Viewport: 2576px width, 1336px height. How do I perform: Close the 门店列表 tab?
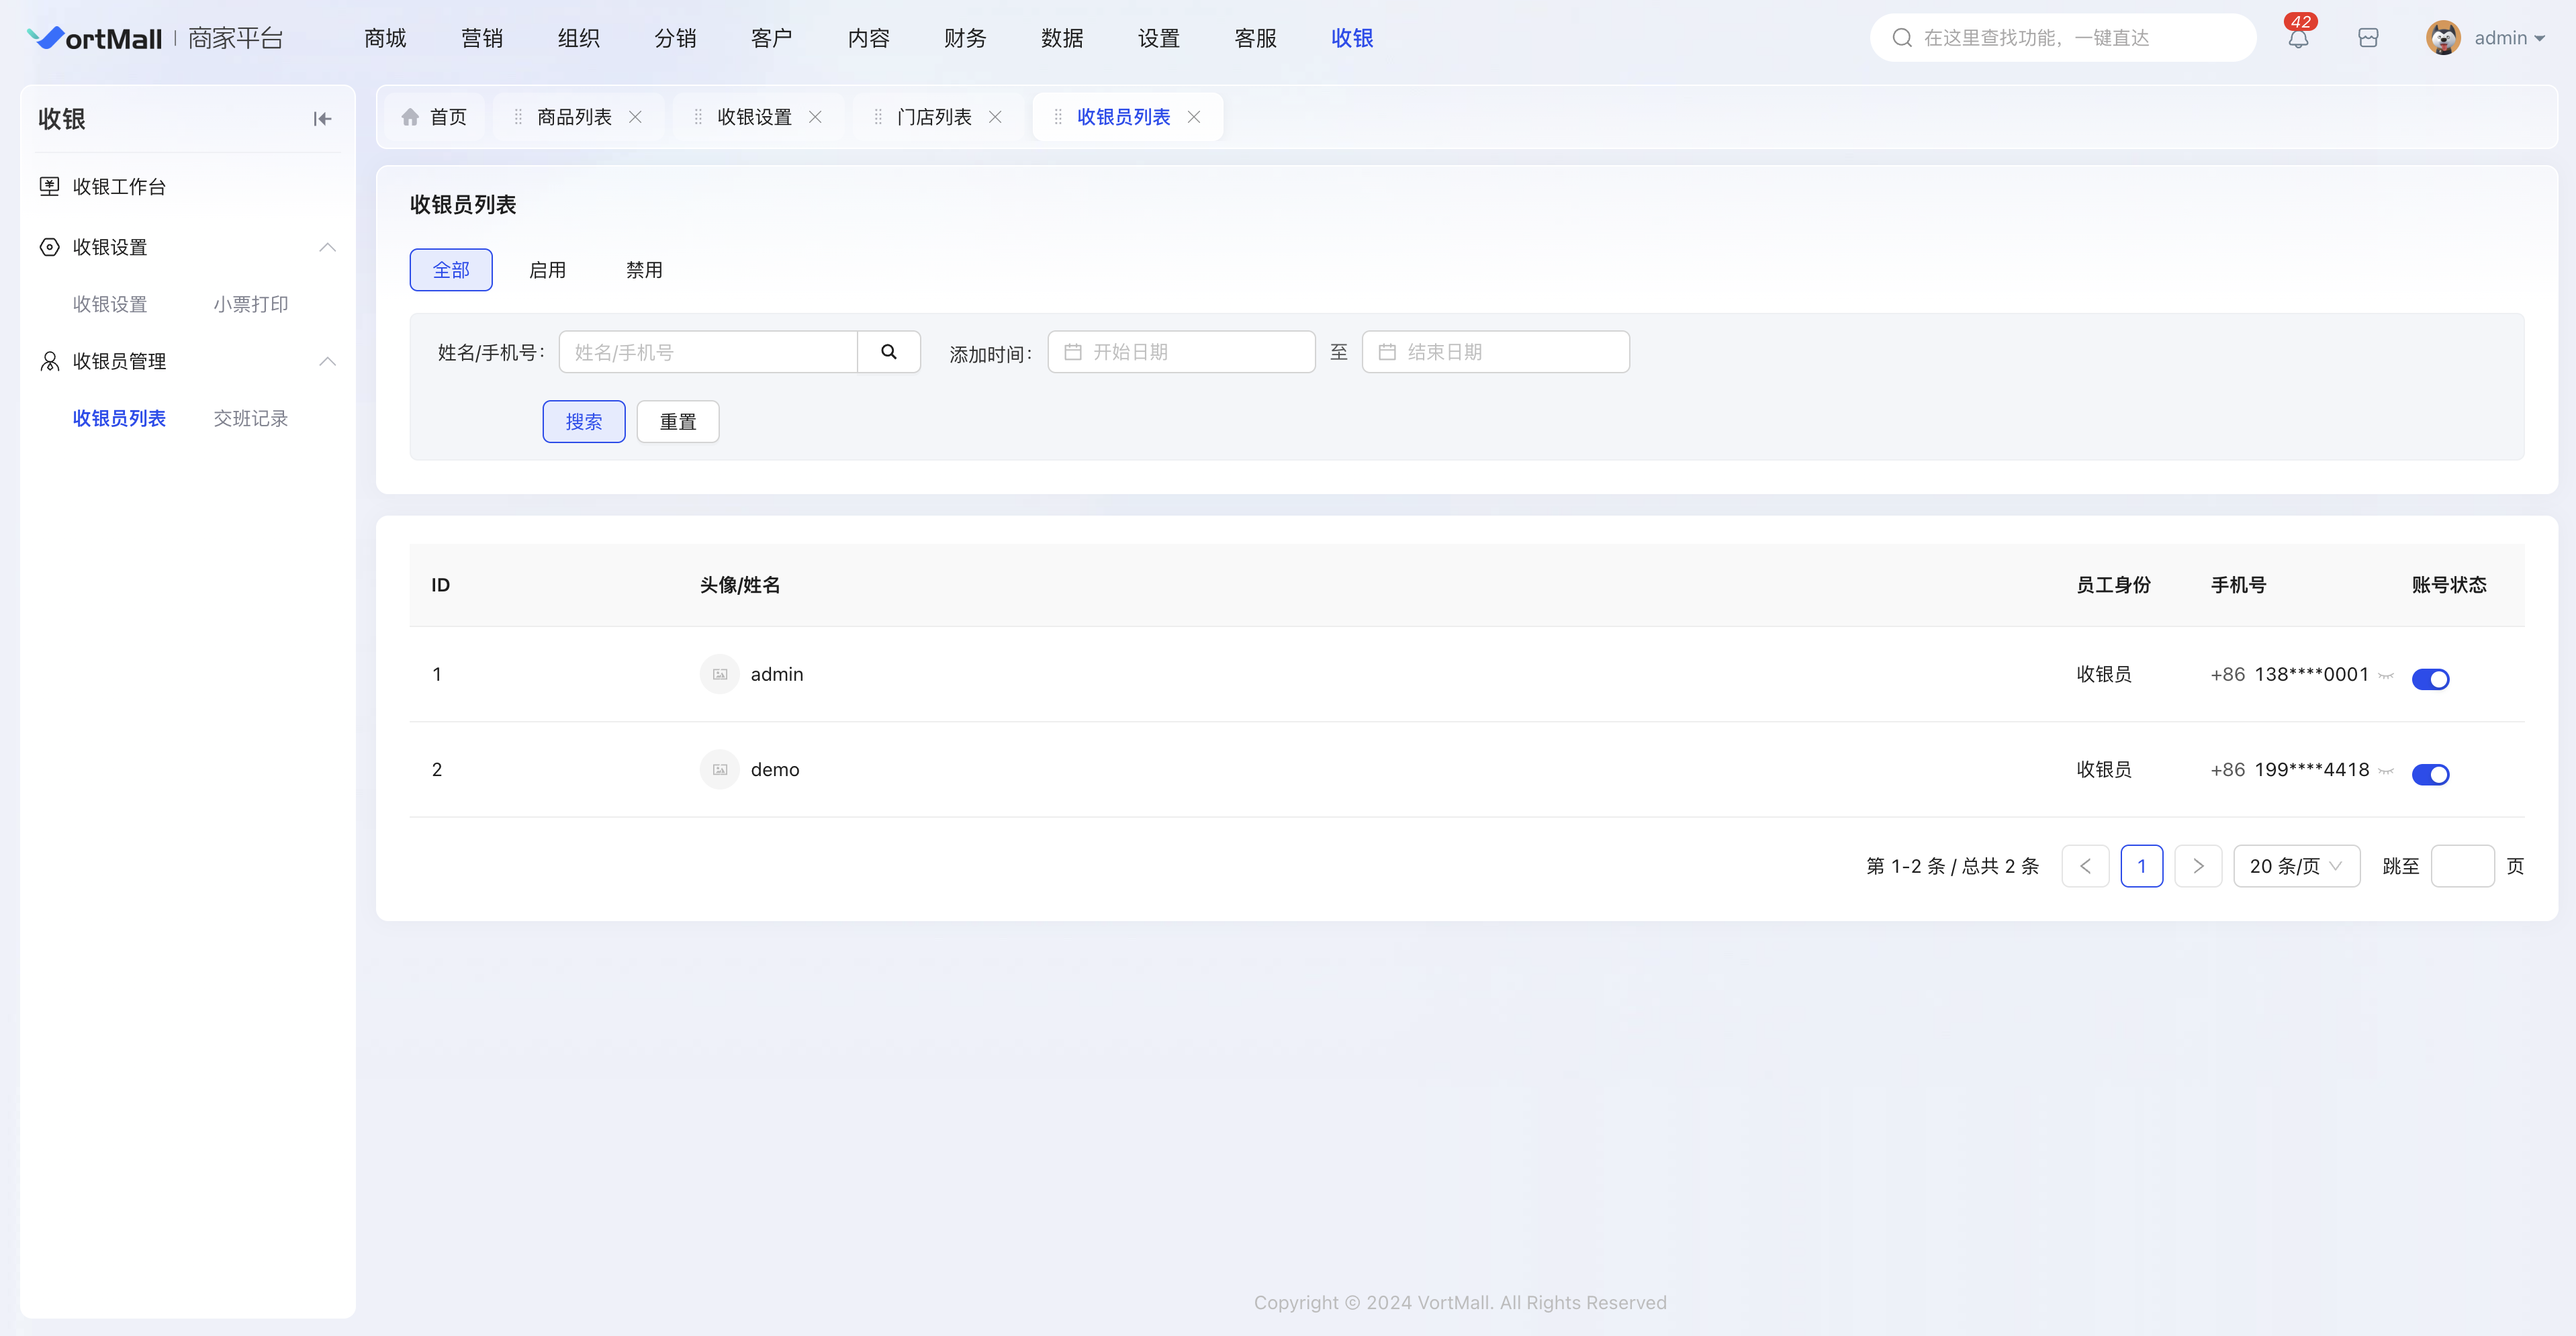[x=995, y=117]
